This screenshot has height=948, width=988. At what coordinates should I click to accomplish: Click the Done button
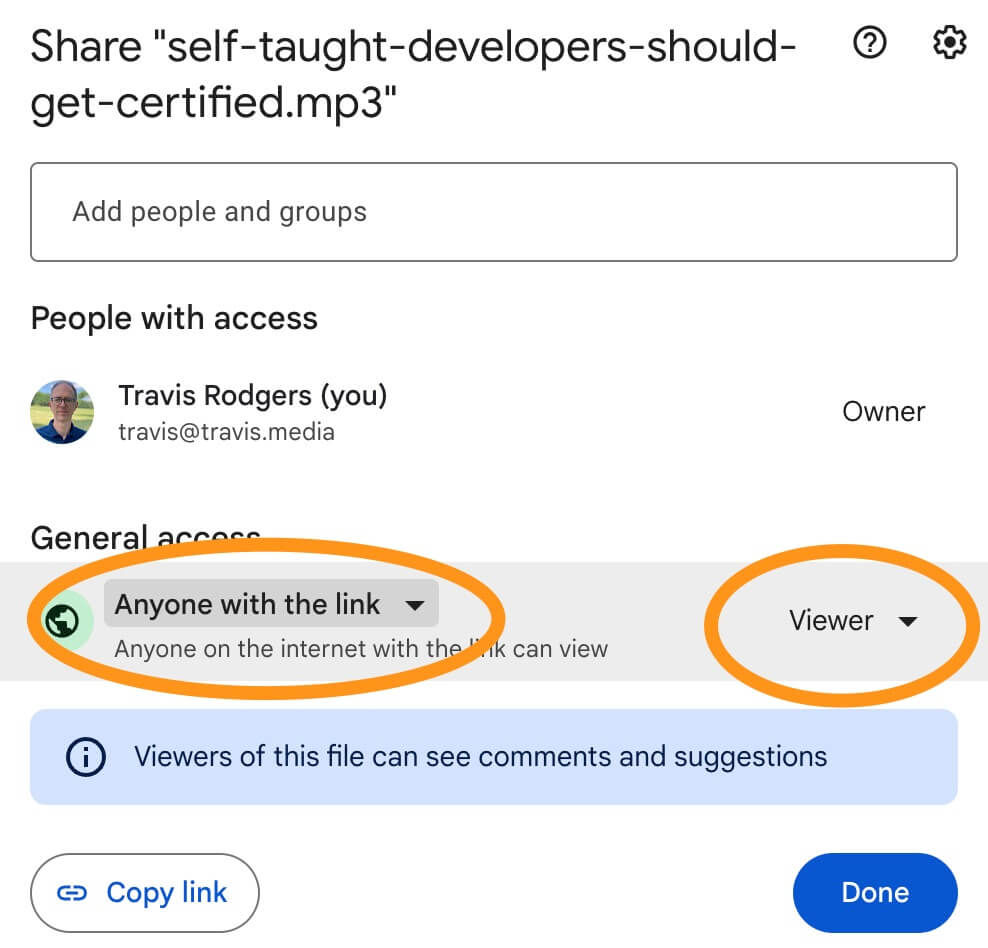875,893
